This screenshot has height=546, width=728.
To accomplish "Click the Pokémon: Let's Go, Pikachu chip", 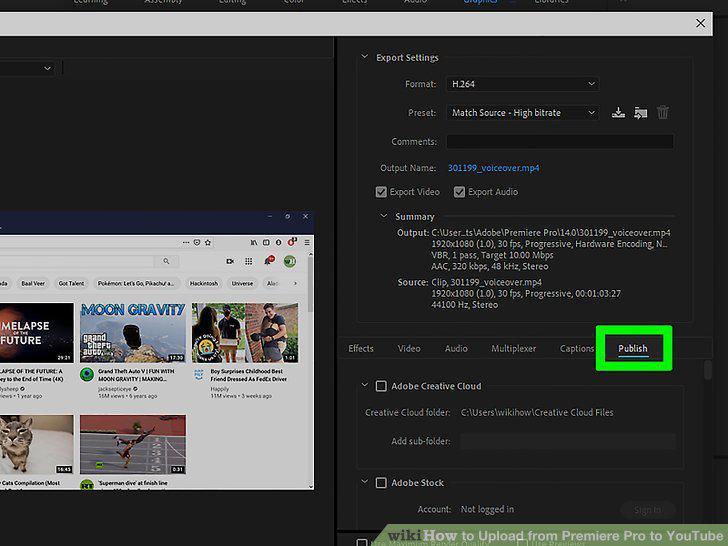I will (136, 283).
